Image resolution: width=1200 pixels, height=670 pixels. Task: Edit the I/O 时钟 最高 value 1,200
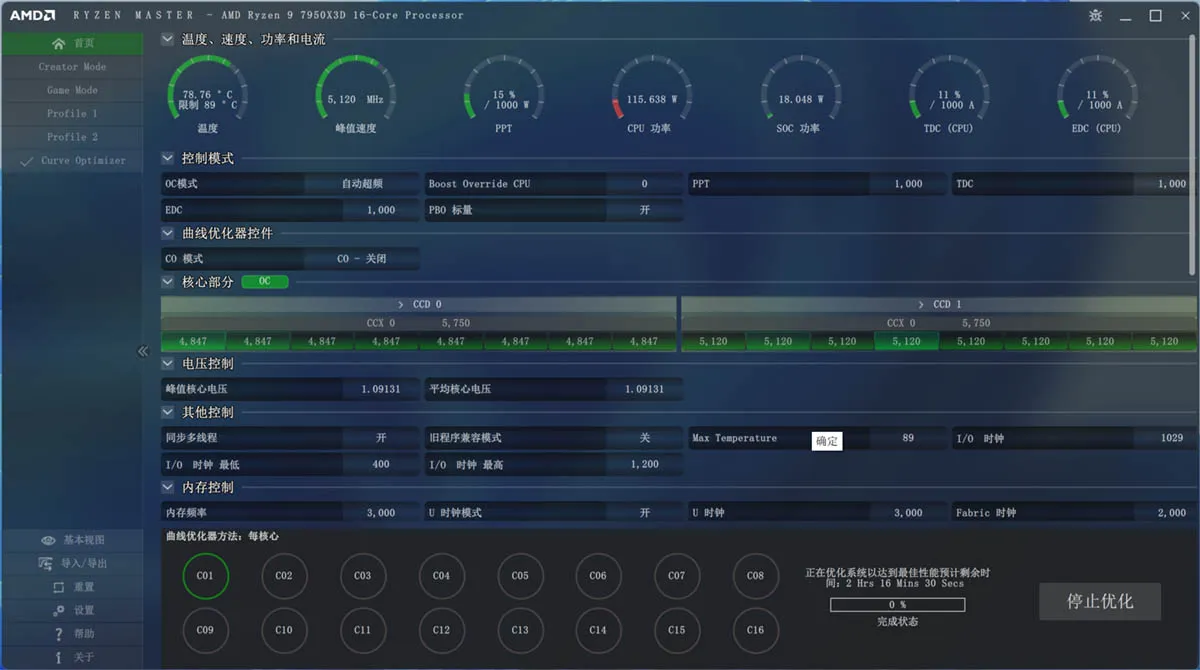click(644, 465)
